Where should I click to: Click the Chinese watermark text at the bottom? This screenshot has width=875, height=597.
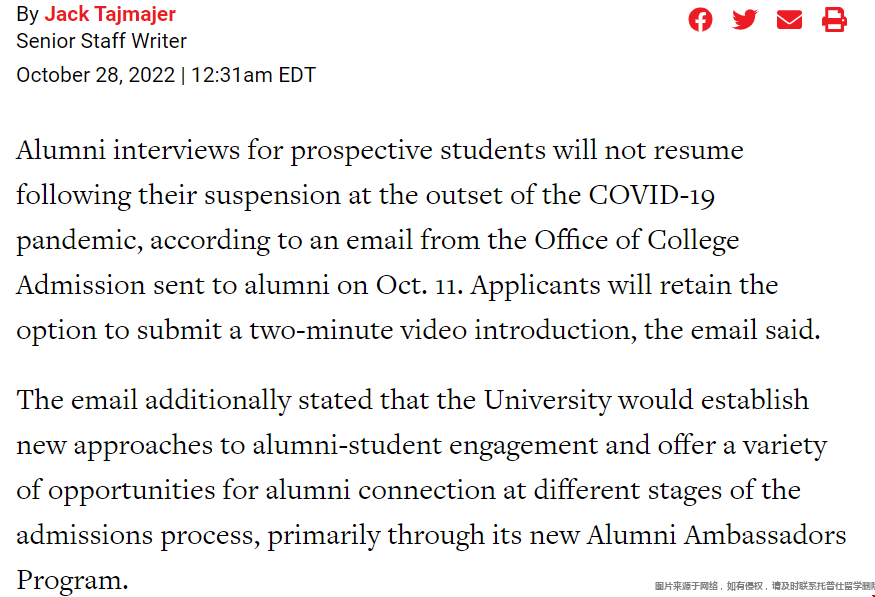[x=764, y=586]
